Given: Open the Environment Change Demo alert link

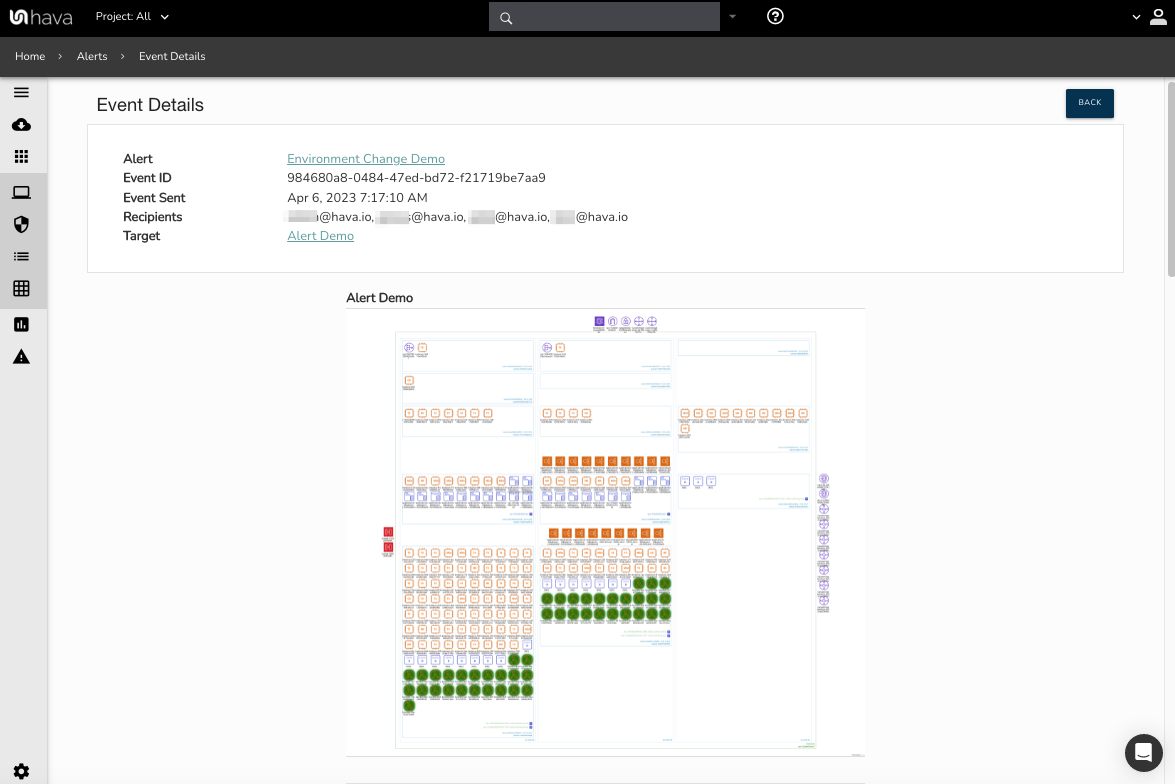Looking at the screenshot, I should tap(365, 158).
